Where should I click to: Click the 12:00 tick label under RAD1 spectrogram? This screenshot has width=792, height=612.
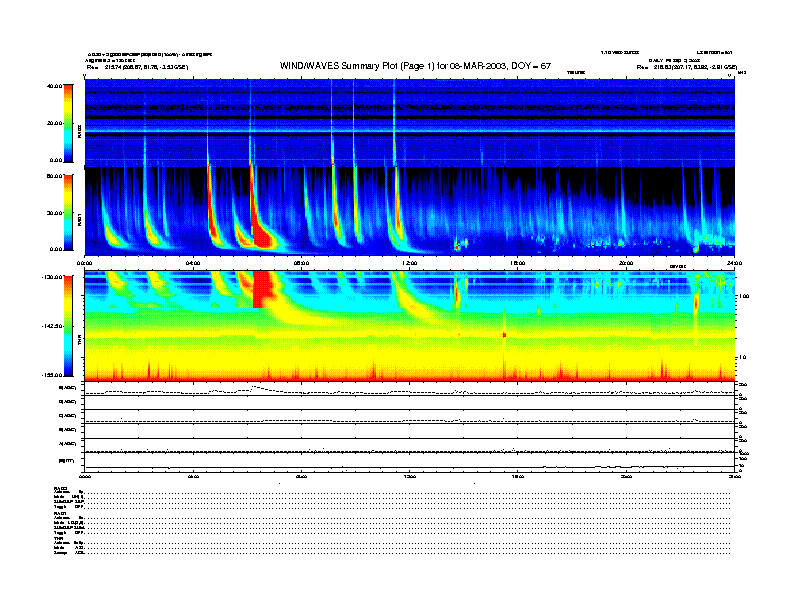pos(410,263)
